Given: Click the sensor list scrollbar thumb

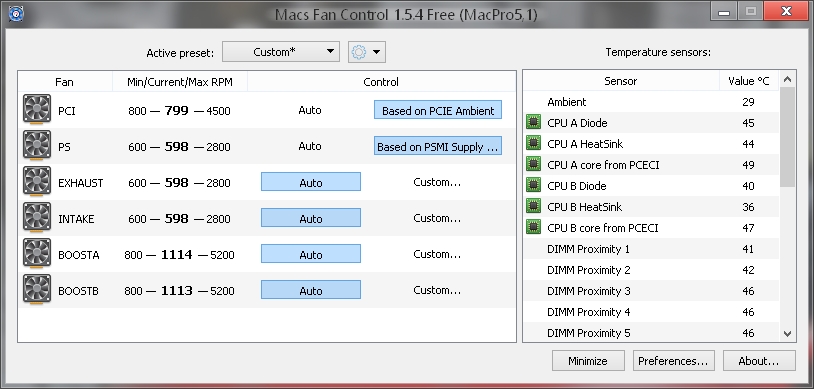Looking at the screenshot, I should (x=788, y=137).
